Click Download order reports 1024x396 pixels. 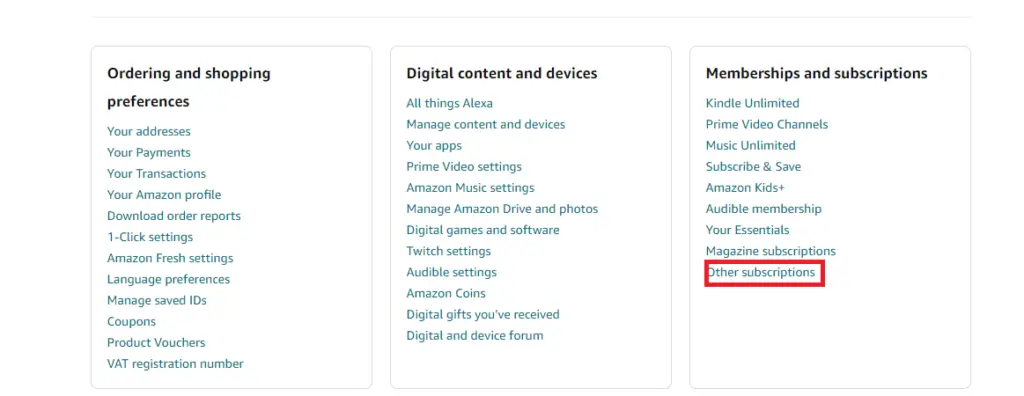174,216
